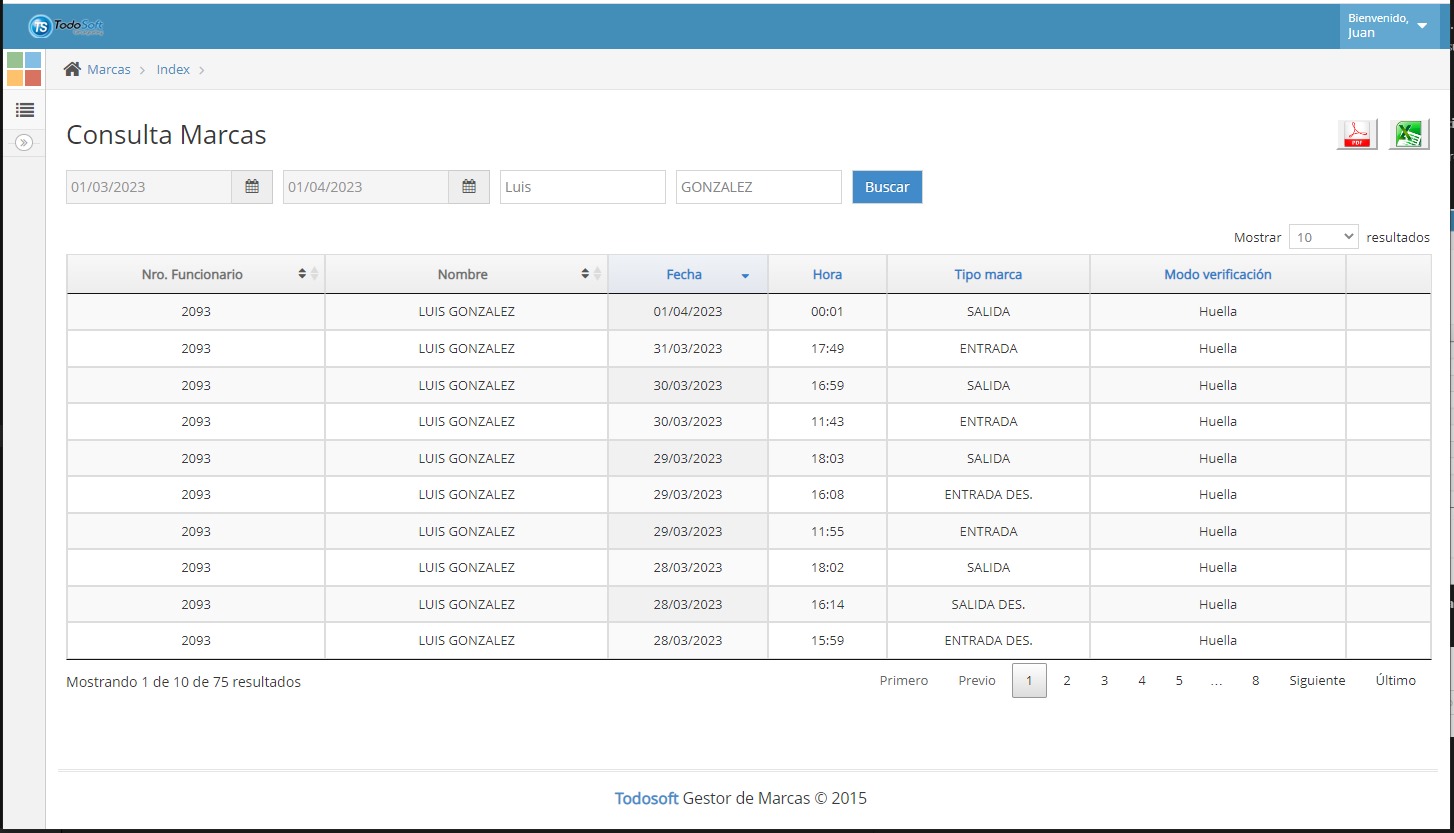Image resolution: width=1454 pixels, height=833 pixels.
Task: Go to Previo page
Action: pyautogui.click(x=977, y=681)
